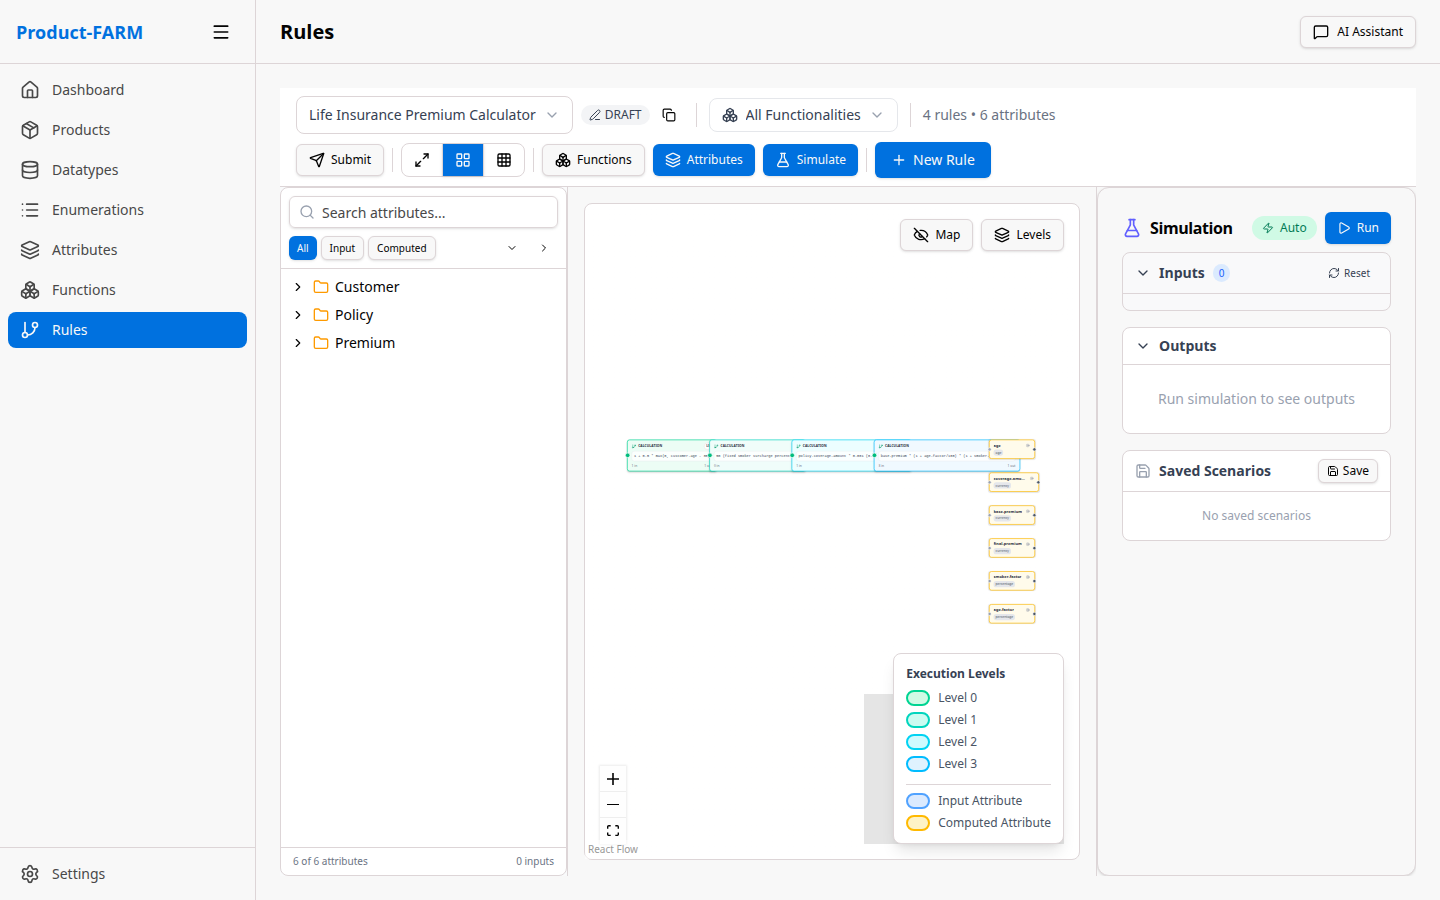The width and height of the screenshot is (1440, 900).
Task: Fit the canvas view to screen
Action: [613, 831]
